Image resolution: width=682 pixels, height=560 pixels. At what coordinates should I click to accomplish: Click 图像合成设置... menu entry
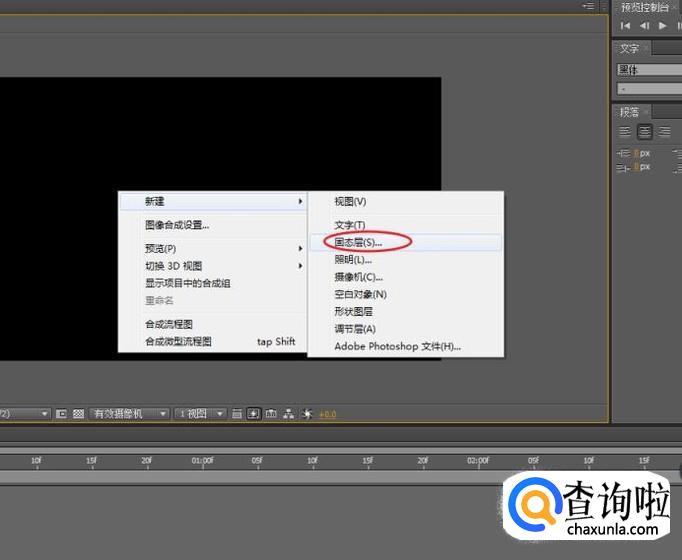coord(177,225)
